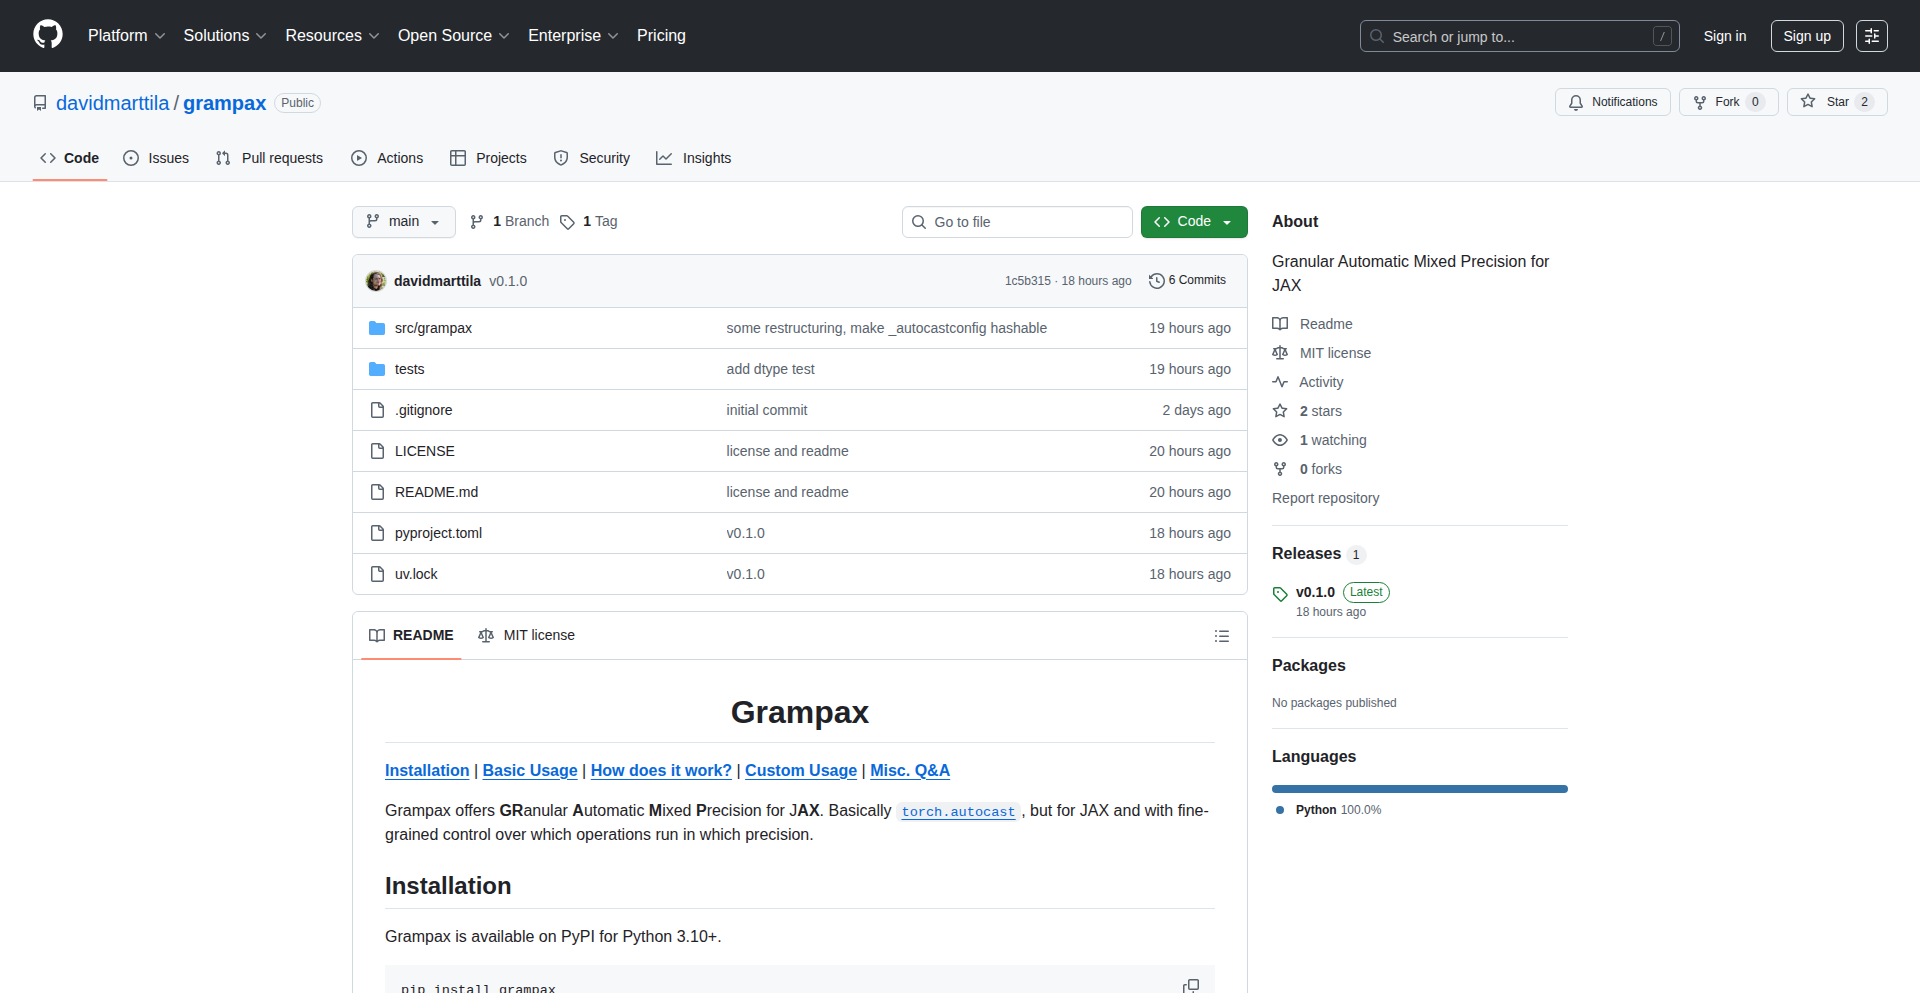Expand the main branch dropdown
1920x993 pixels.
coord(403,222)
